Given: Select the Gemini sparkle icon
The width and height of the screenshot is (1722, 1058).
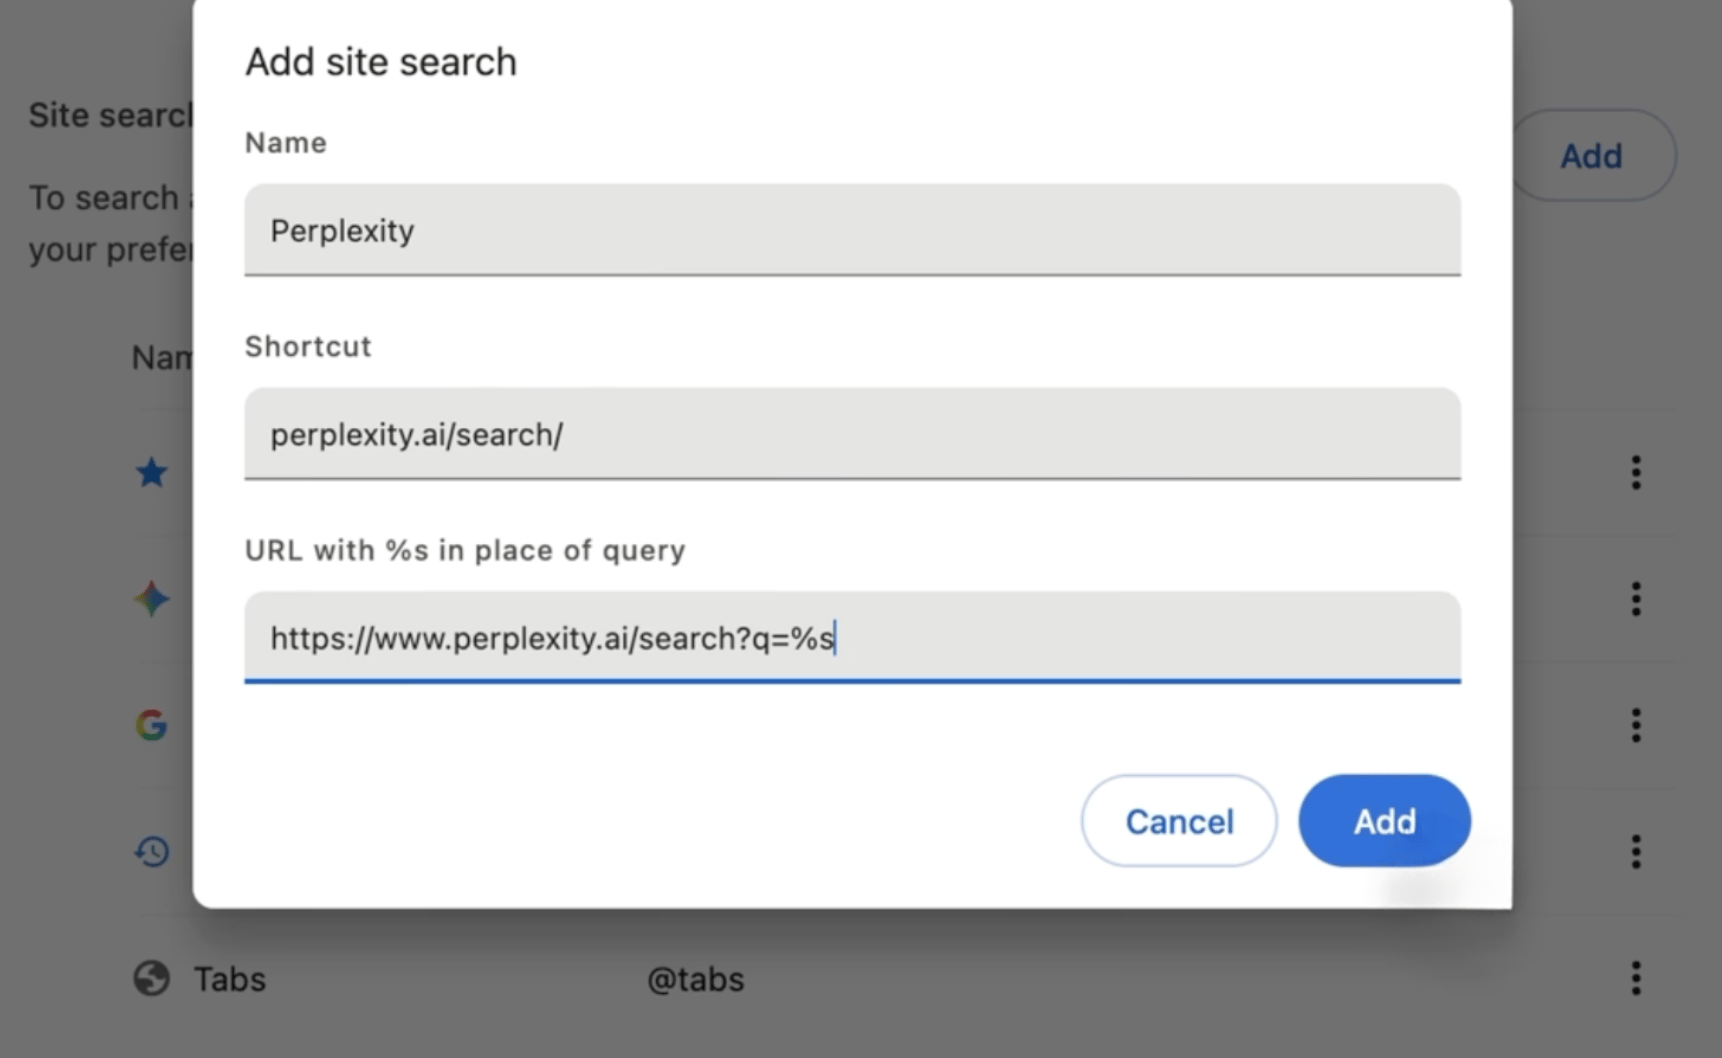Looking at the screenshot, I should tap(151, 599).
